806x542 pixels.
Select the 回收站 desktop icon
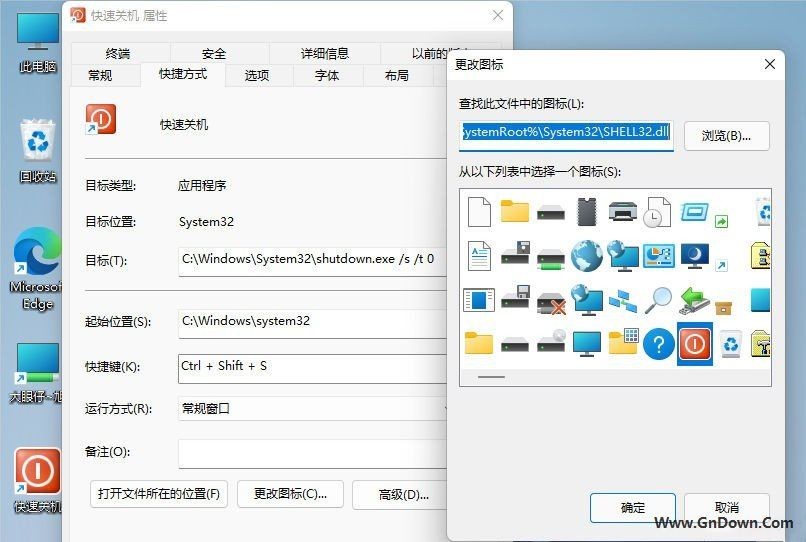[38, 151]
